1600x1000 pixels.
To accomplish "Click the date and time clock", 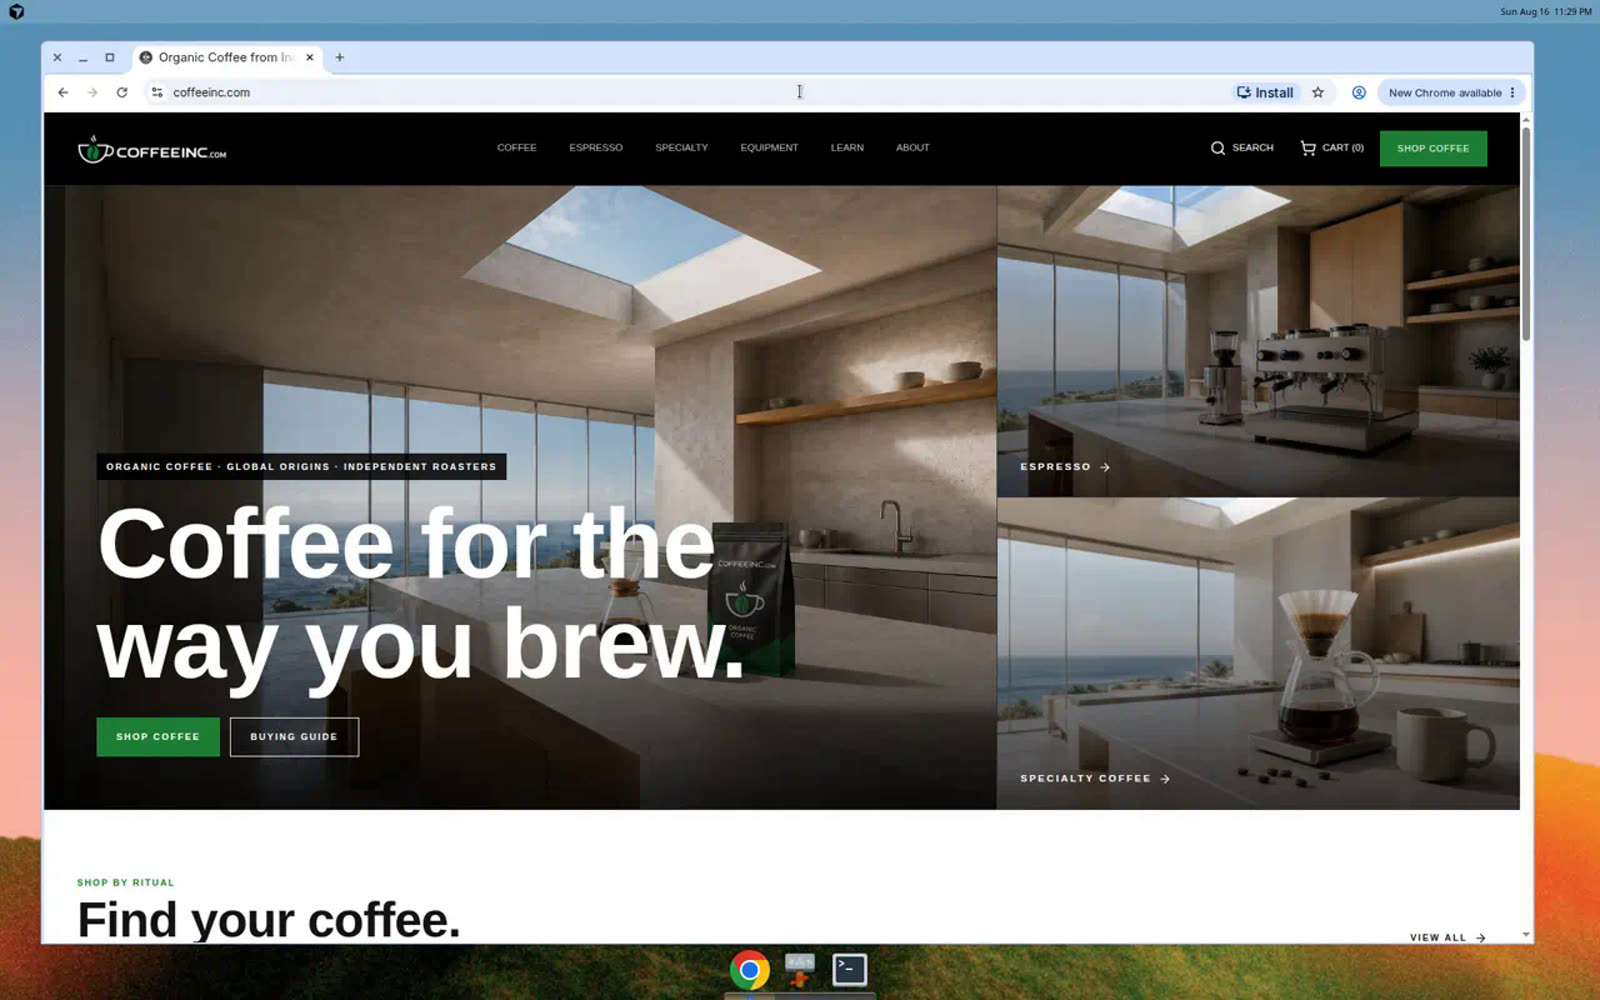I will tap(1545, 11).
